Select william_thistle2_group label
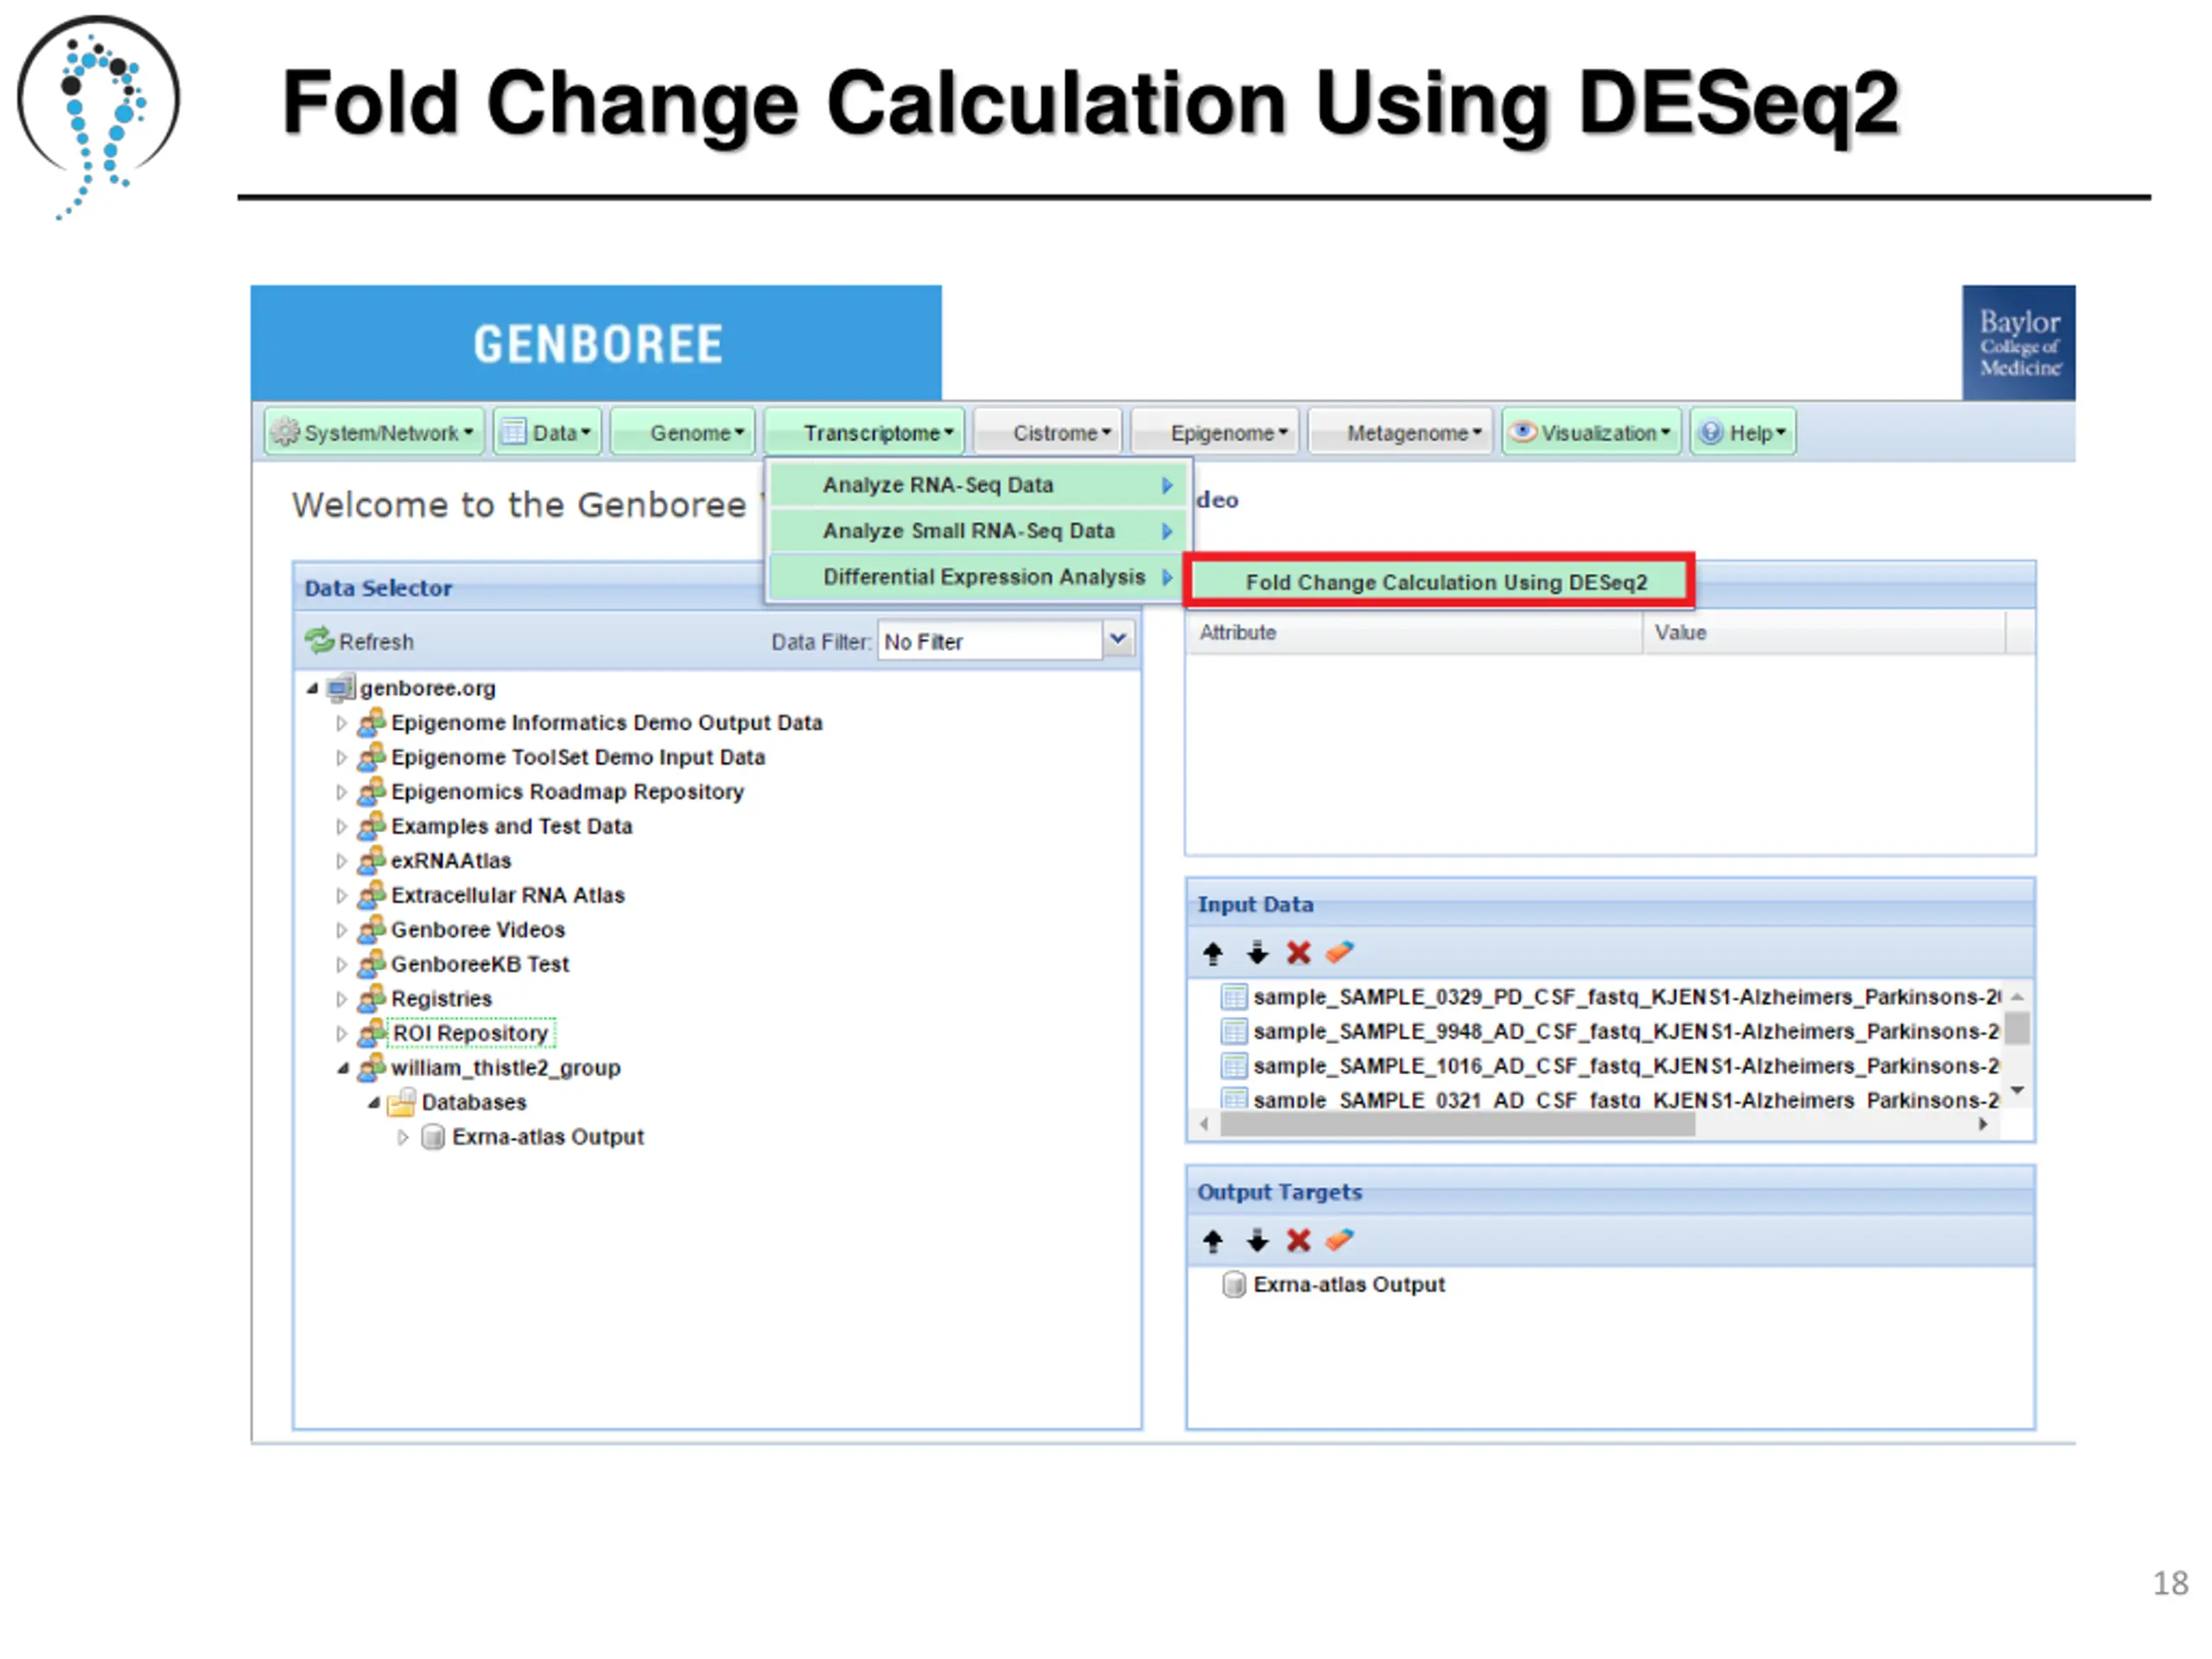 click(x=506, y=1068)
